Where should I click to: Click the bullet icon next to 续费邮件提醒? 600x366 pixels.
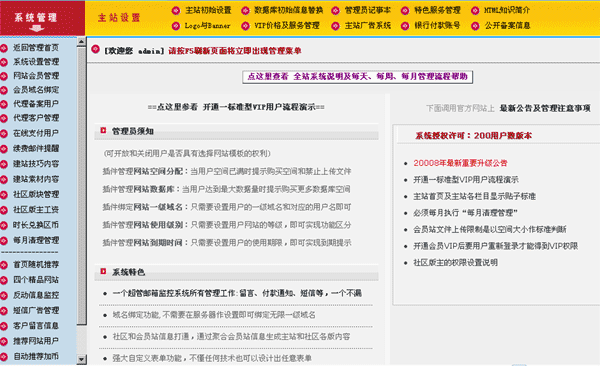4,149
